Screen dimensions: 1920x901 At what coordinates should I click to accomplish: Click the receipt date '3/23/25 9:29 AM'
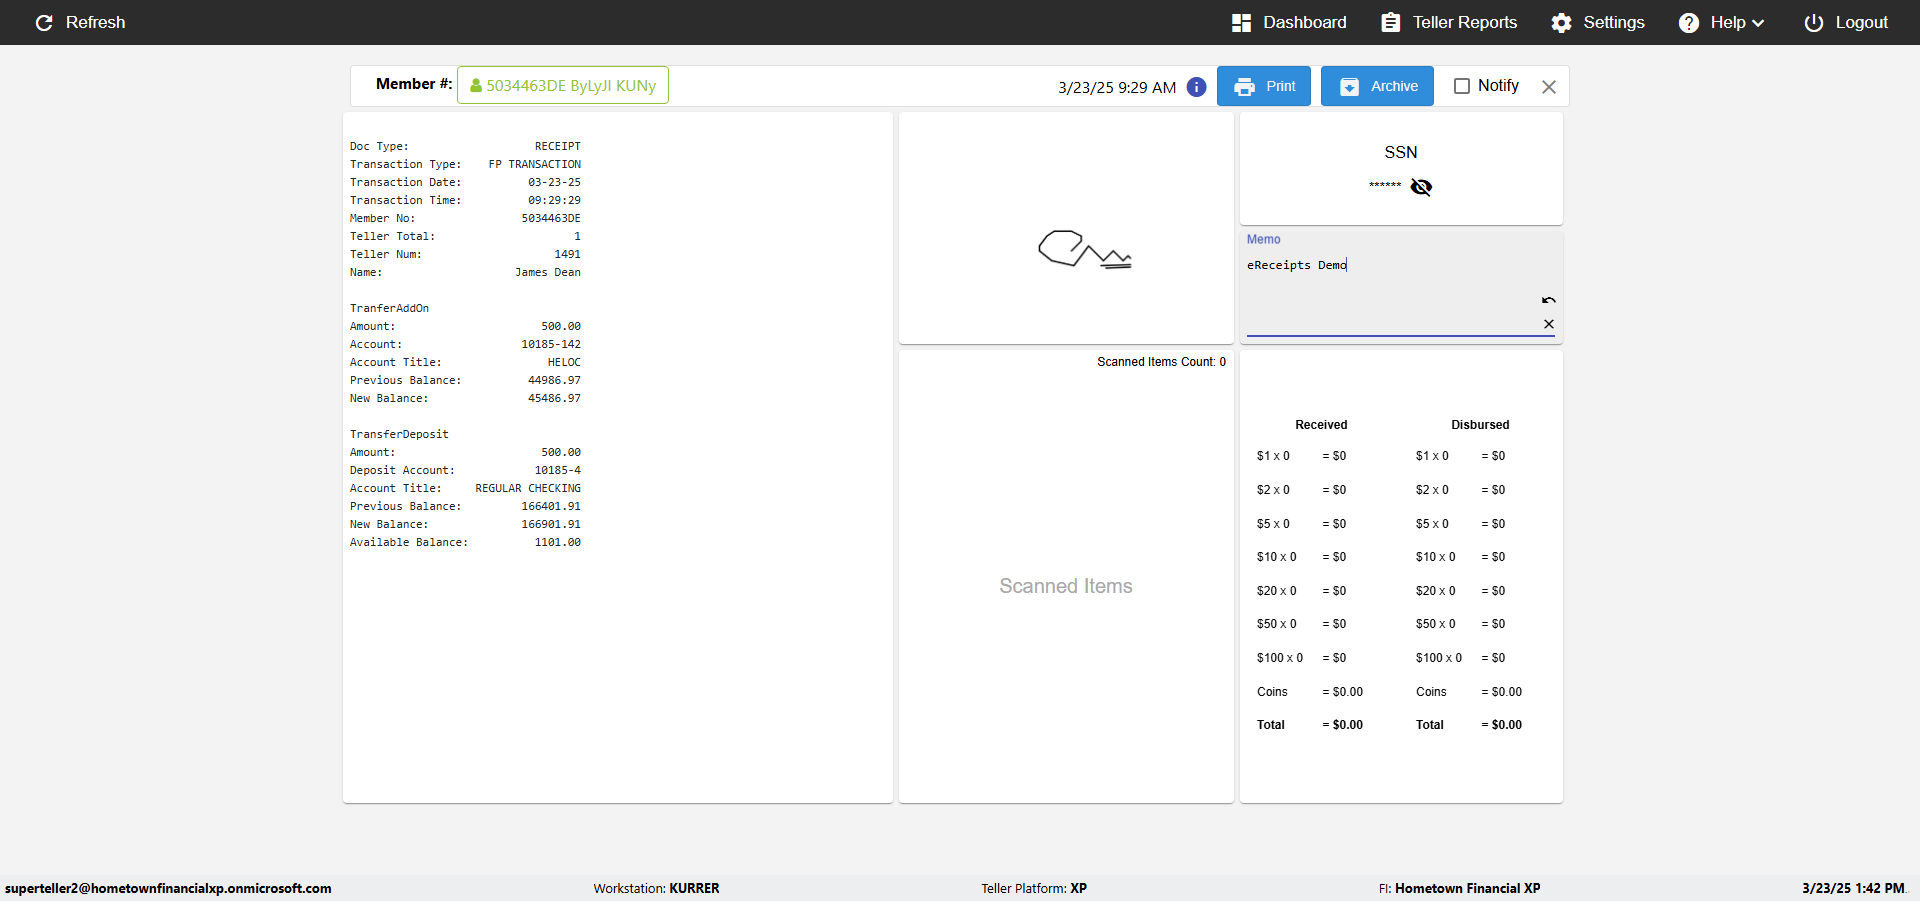1117,87
